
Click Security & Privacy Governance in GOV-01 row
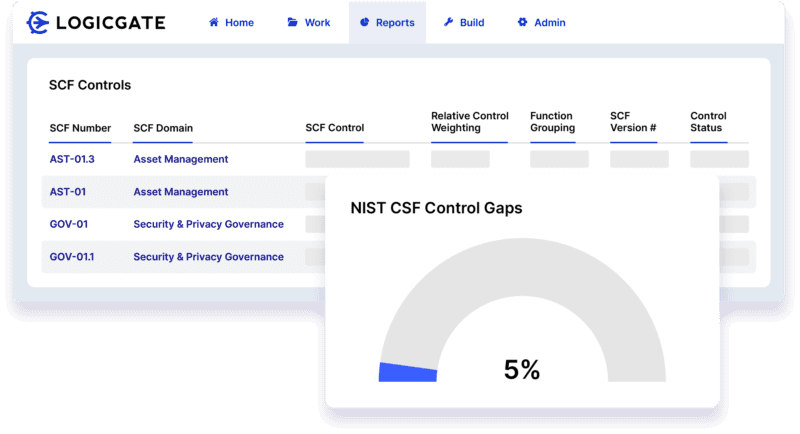pos(209,224)
